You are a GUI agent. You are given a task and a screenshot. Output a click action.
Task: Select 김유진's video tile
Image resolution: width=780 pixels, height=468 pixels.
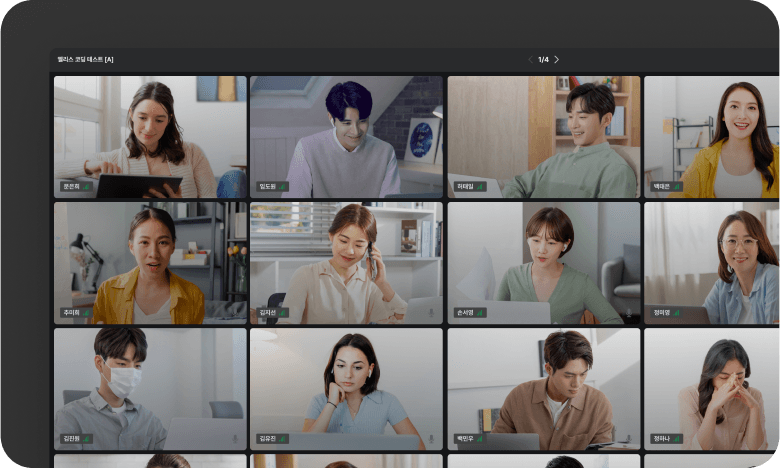tap(346, 389)
